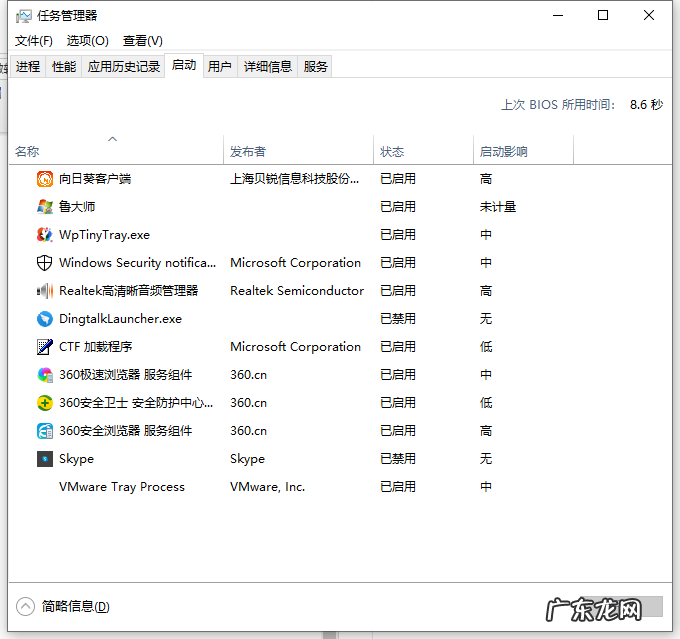
Task: Select the 鲁大师 row name
Action: coord(77,206)
